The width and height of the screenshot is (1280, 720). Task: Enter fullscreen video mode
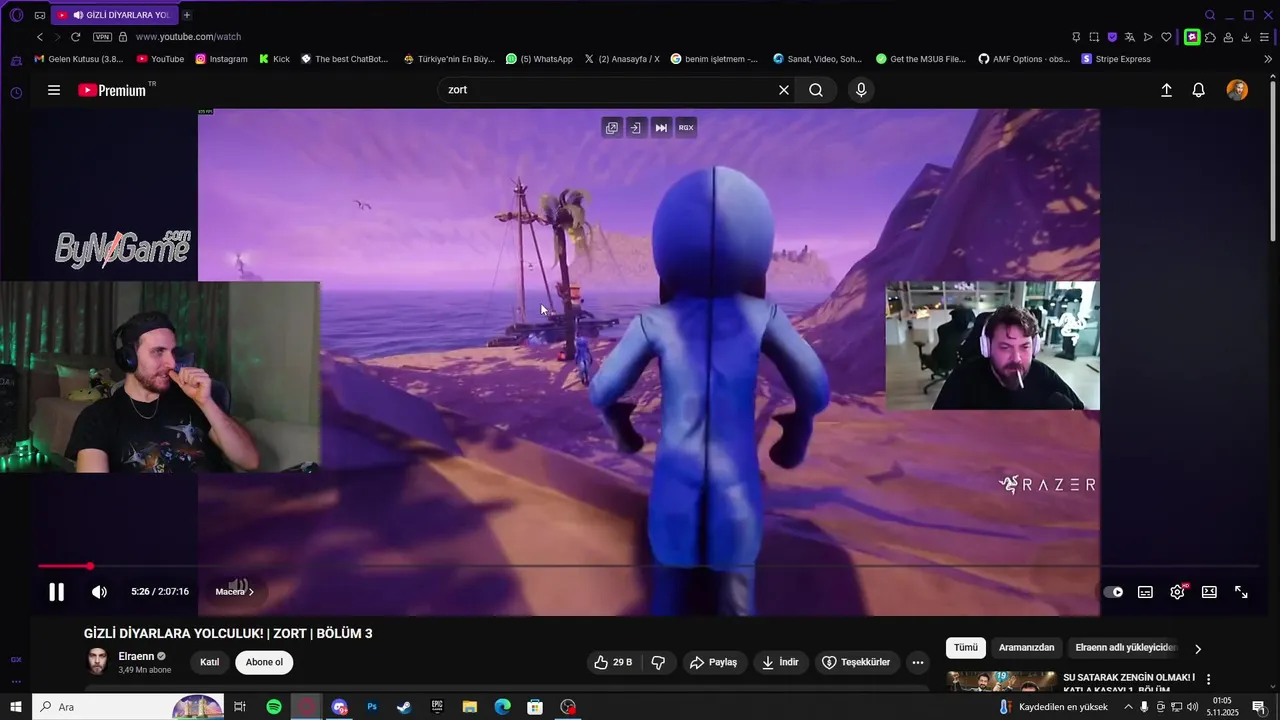pos(1241,592)
